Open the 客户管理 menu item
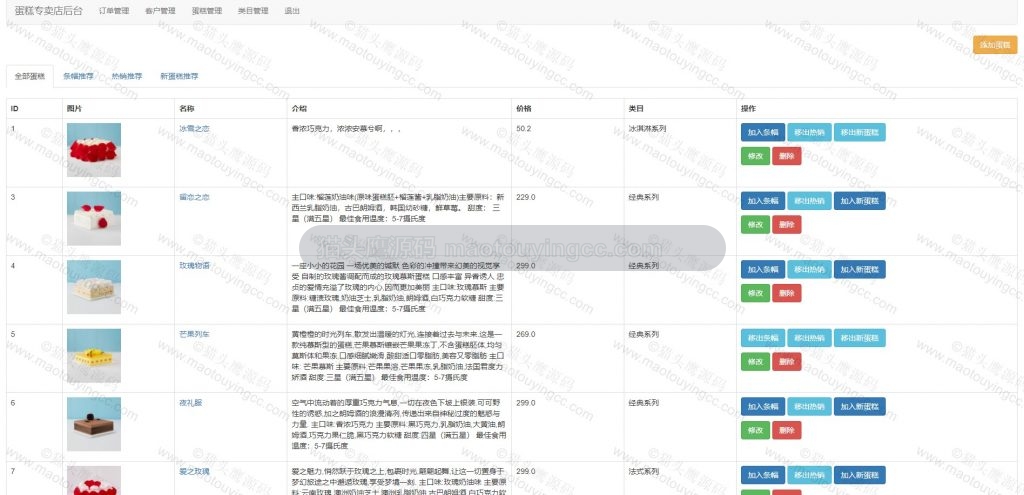Screen dimensions: 1024x495 click(160, 11)
